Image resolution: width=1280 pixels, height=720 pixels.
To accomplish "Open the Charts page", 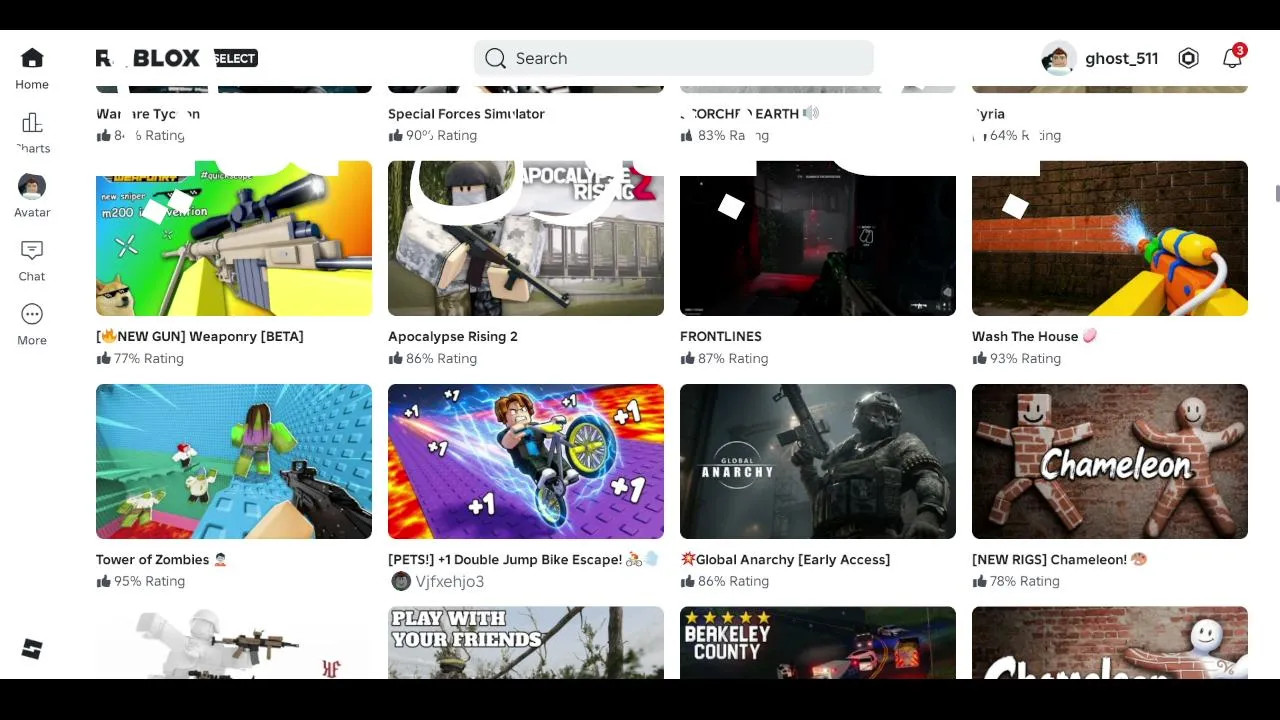I will click(x=32, y=133).
